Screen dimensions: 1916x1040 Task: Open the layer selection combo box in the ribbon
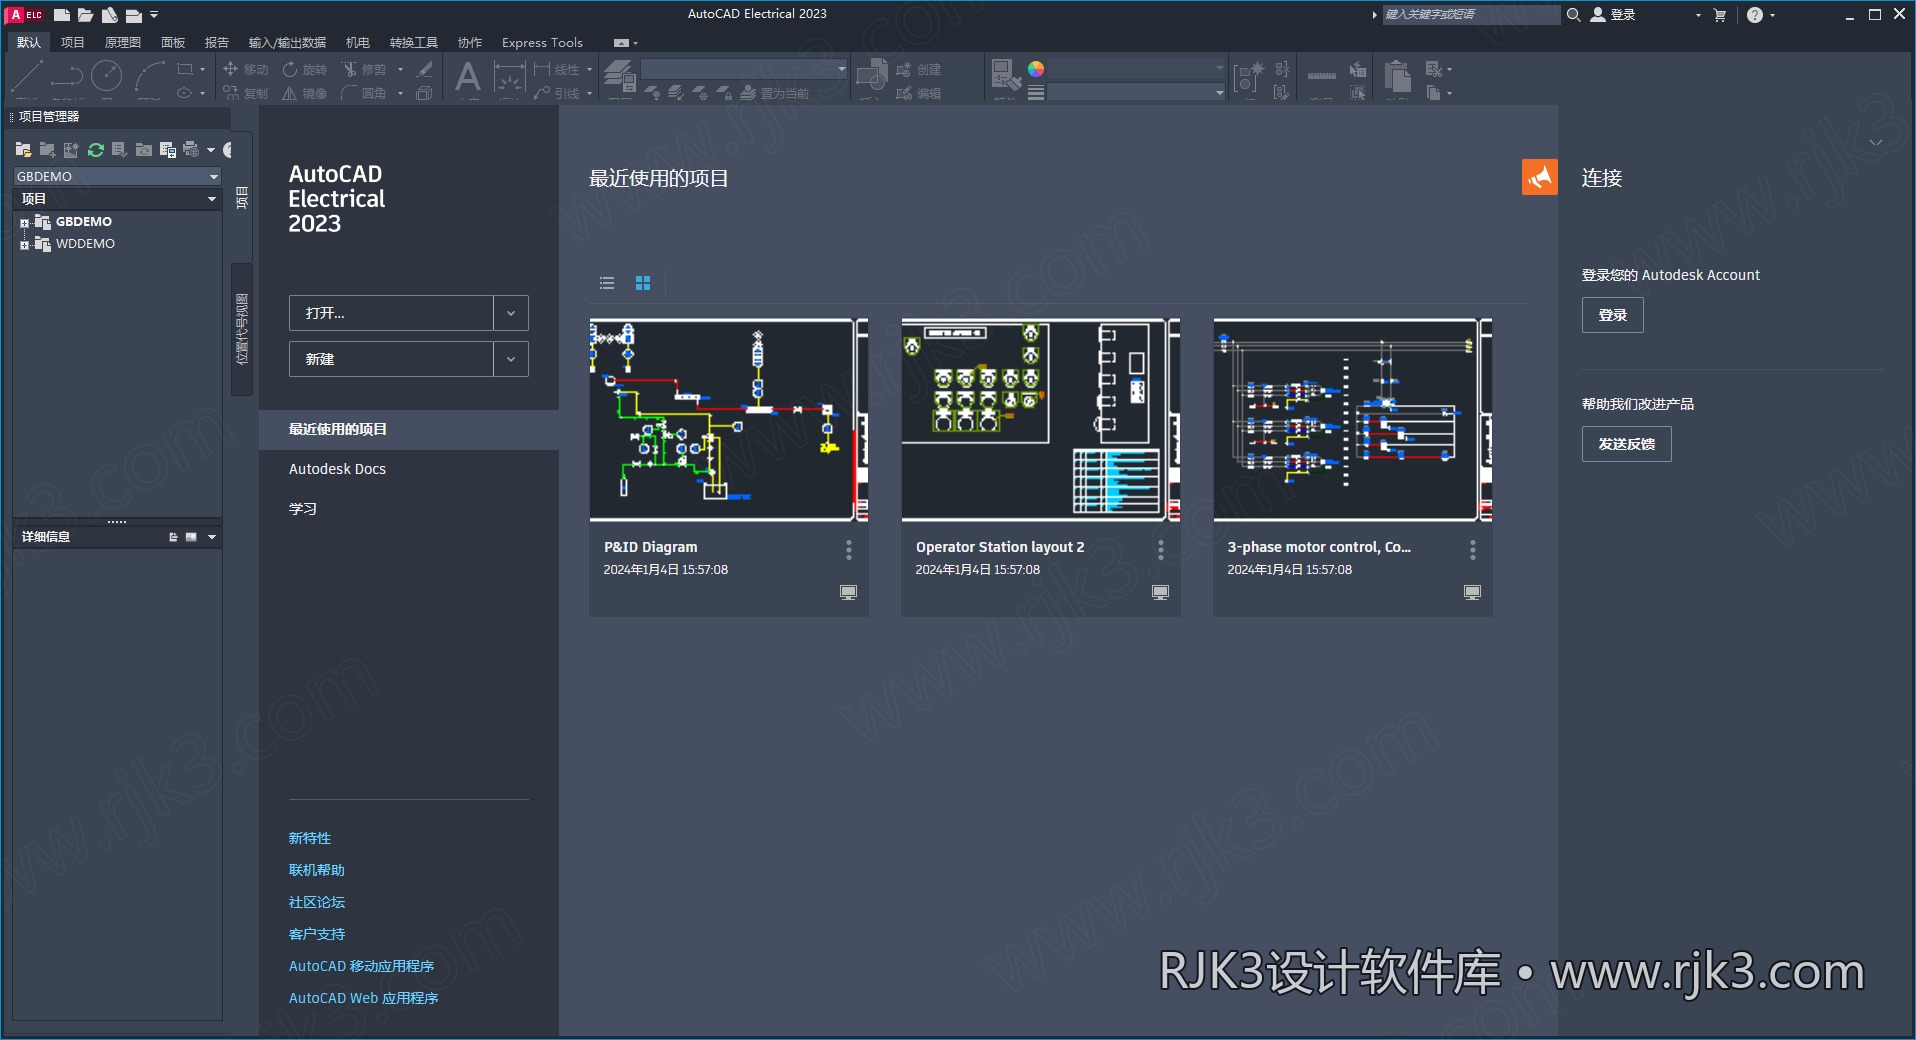744,69
